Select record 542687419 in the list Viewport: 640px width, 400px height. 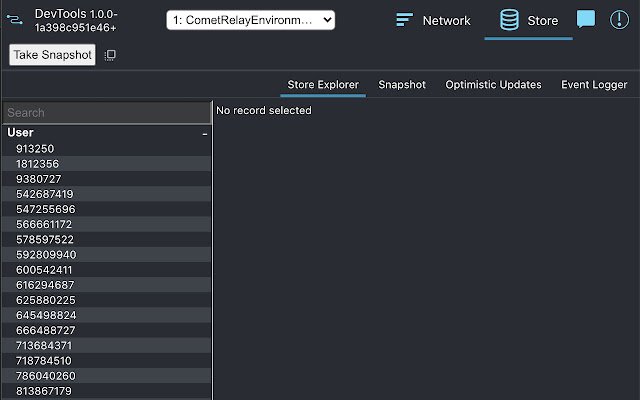click(45, 194)
